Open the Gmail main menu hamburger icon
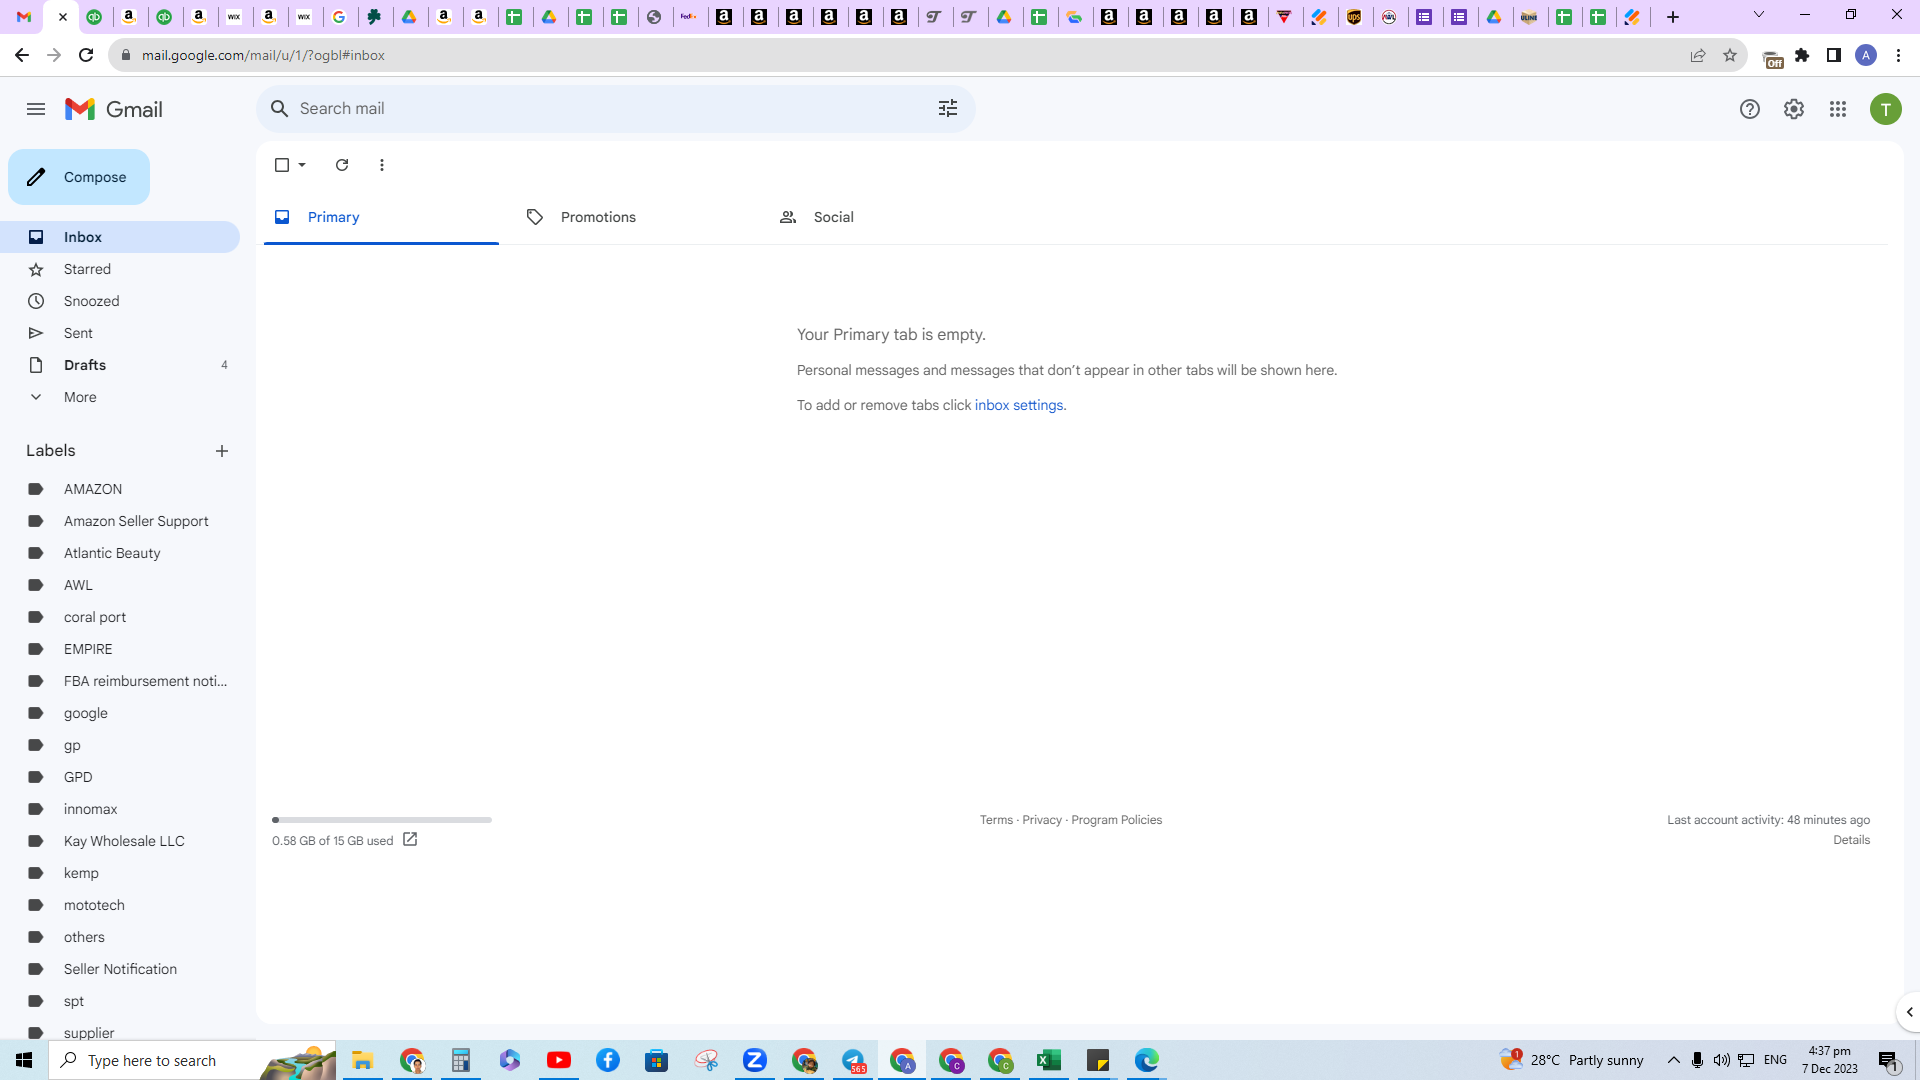 click(x=36, y=109)
